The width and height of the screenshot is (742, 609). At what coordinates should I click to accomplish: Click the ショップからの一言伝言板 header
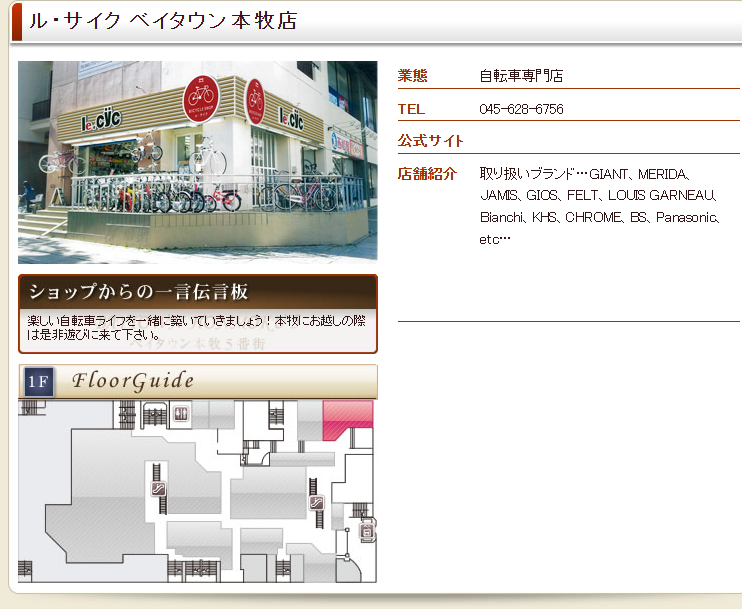138,292
